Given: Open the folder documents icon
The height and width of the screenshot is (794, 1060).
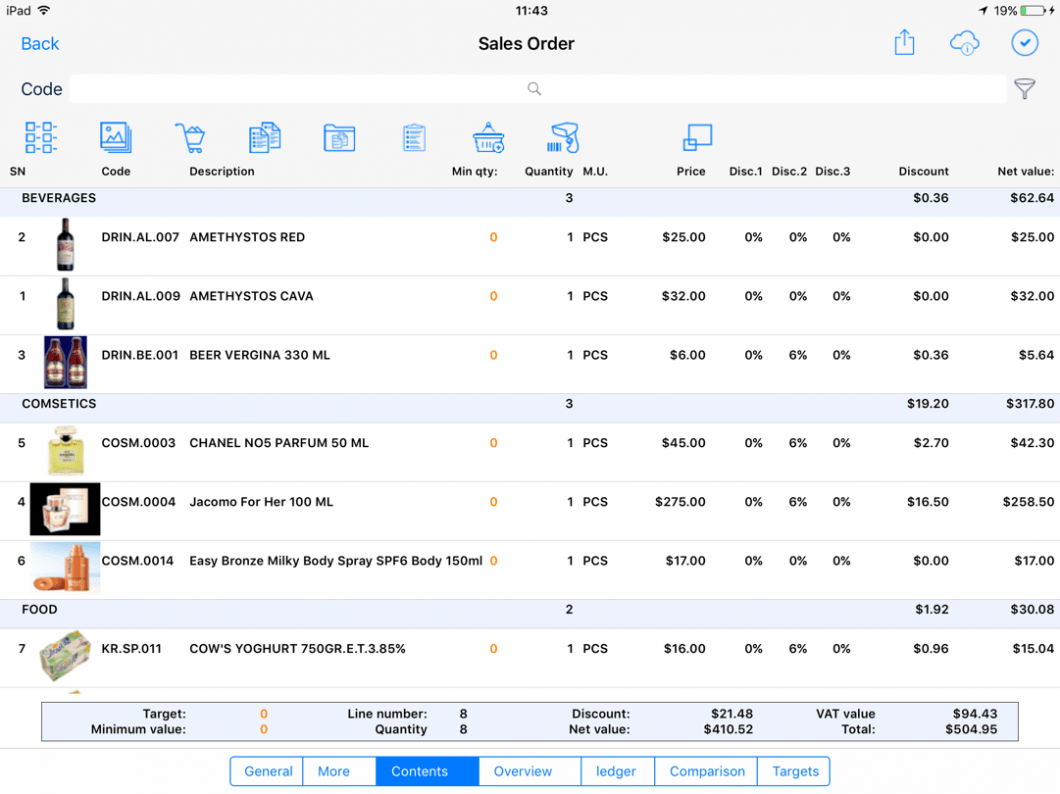Looking at the screenshot, I should 339,138.
